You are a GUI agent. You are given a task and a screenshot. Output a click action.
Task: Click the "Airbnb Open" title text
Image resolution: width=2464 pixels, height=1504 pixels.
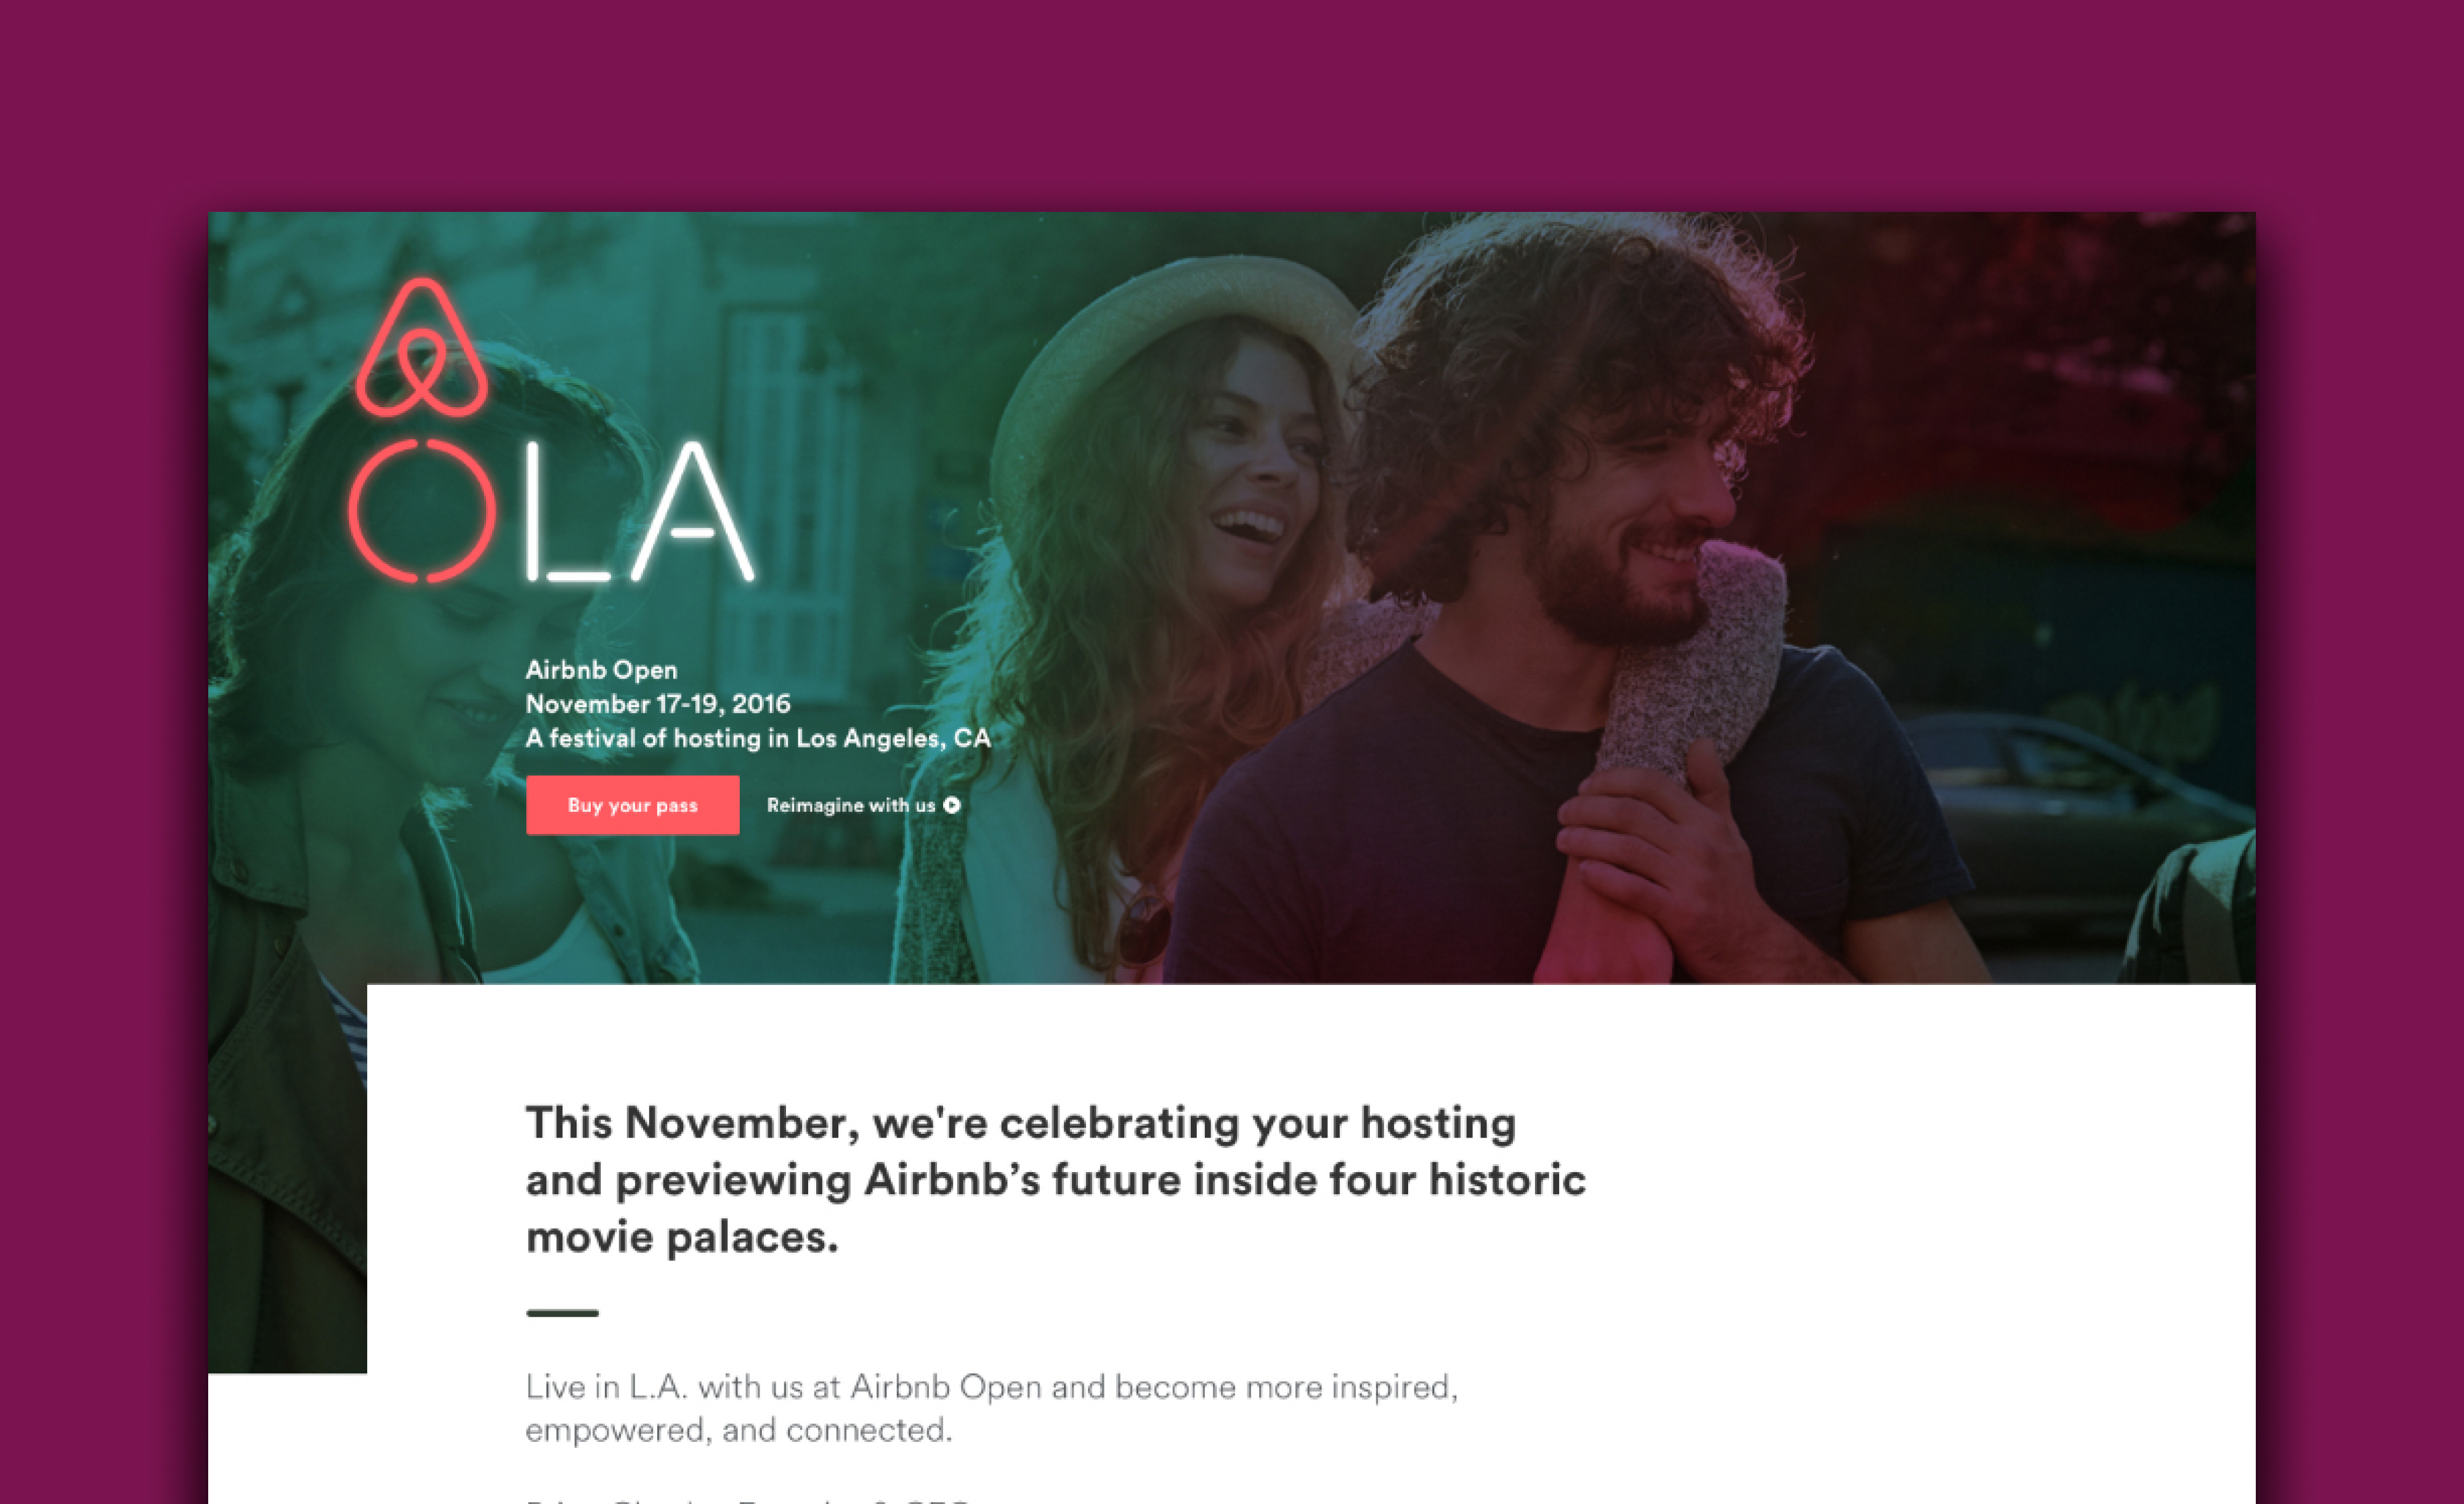601,670
